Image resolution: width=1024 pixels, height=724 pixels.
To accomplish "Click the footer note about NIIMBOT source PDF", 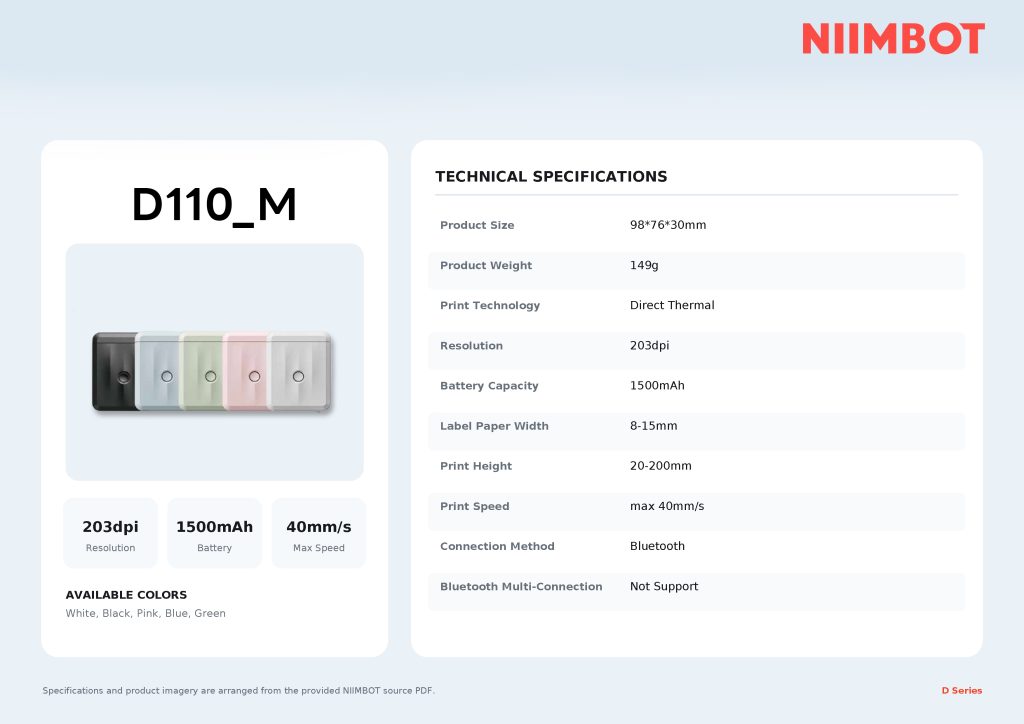I will point(238,691).
